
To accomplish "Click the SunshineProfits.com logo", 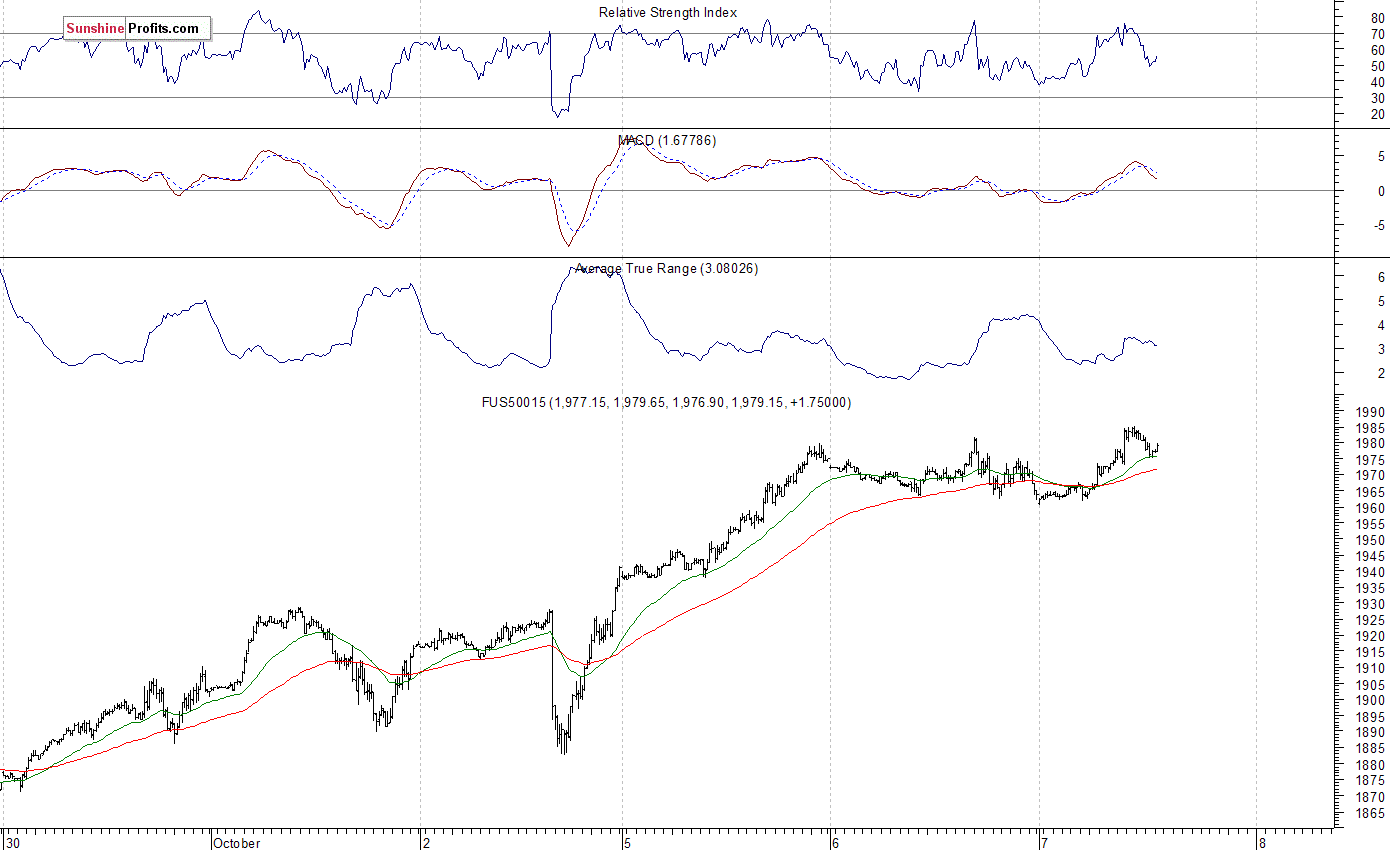I will coord(137,29).
